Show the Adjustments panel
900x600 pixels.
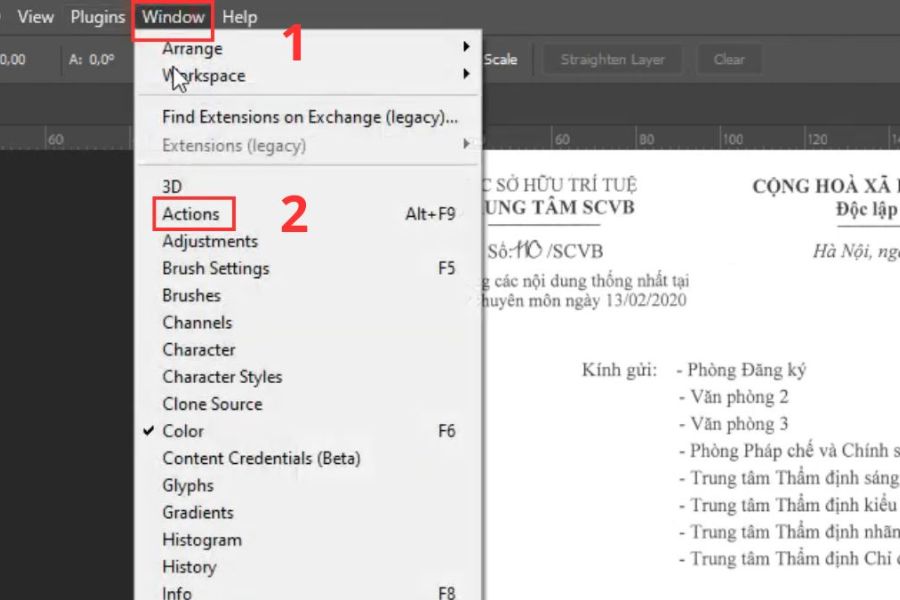point(210,241)
